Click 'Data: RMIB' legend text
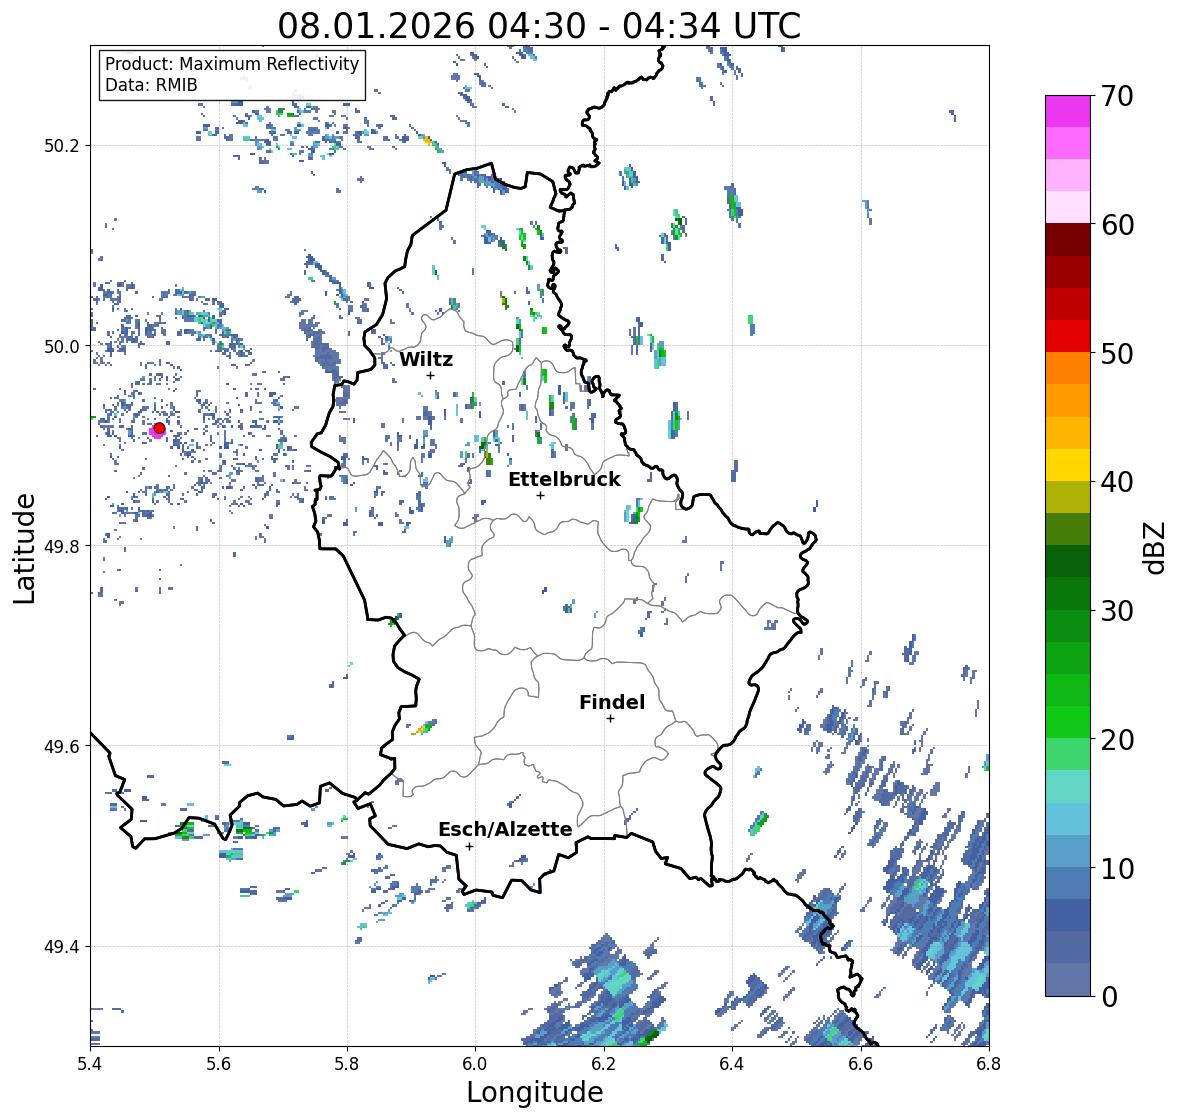This screenshot has width=1179, height=1117. 151,85
